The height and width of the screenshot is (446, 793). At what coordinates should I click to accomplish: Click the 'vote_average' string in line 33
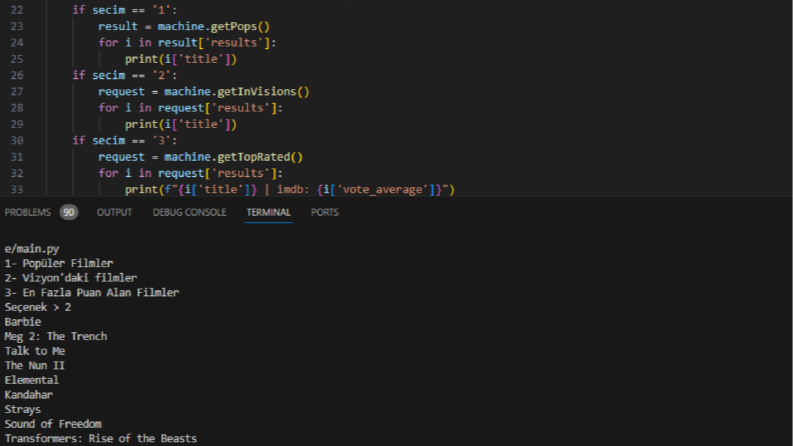click(x=382, y=190)
